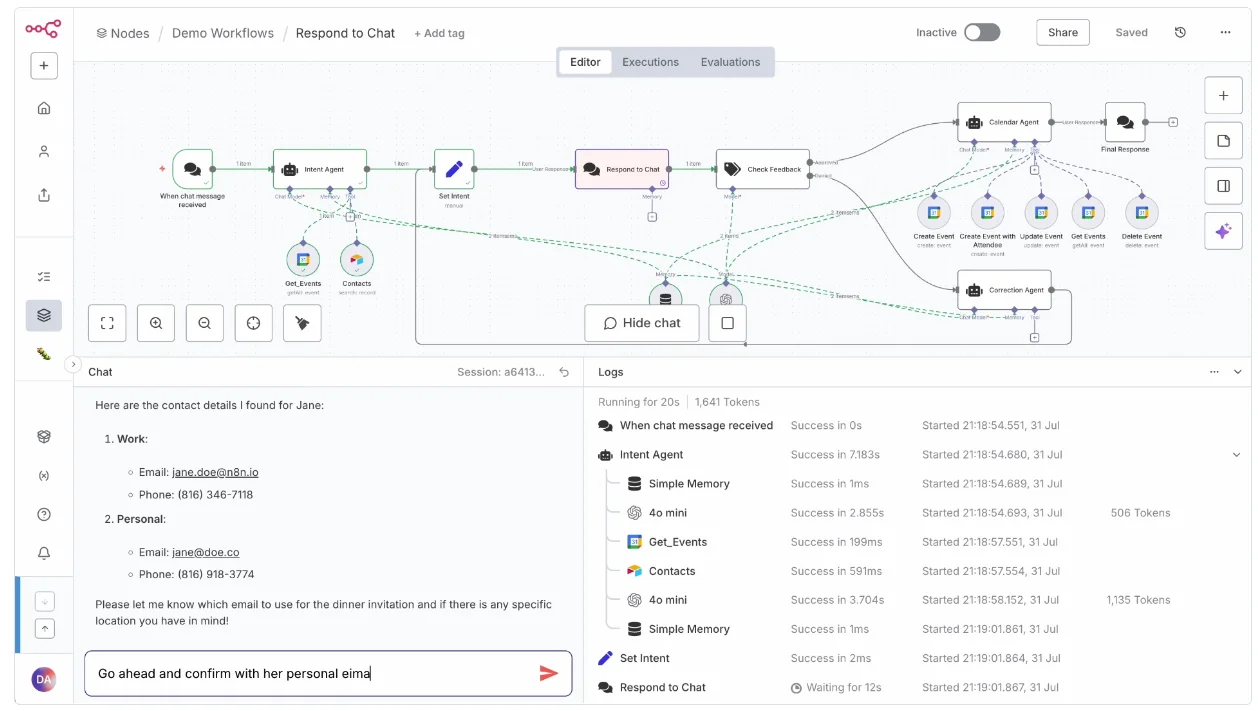Open workflow history clock icon
The image size is (1258, 711).
point(1180,33)
